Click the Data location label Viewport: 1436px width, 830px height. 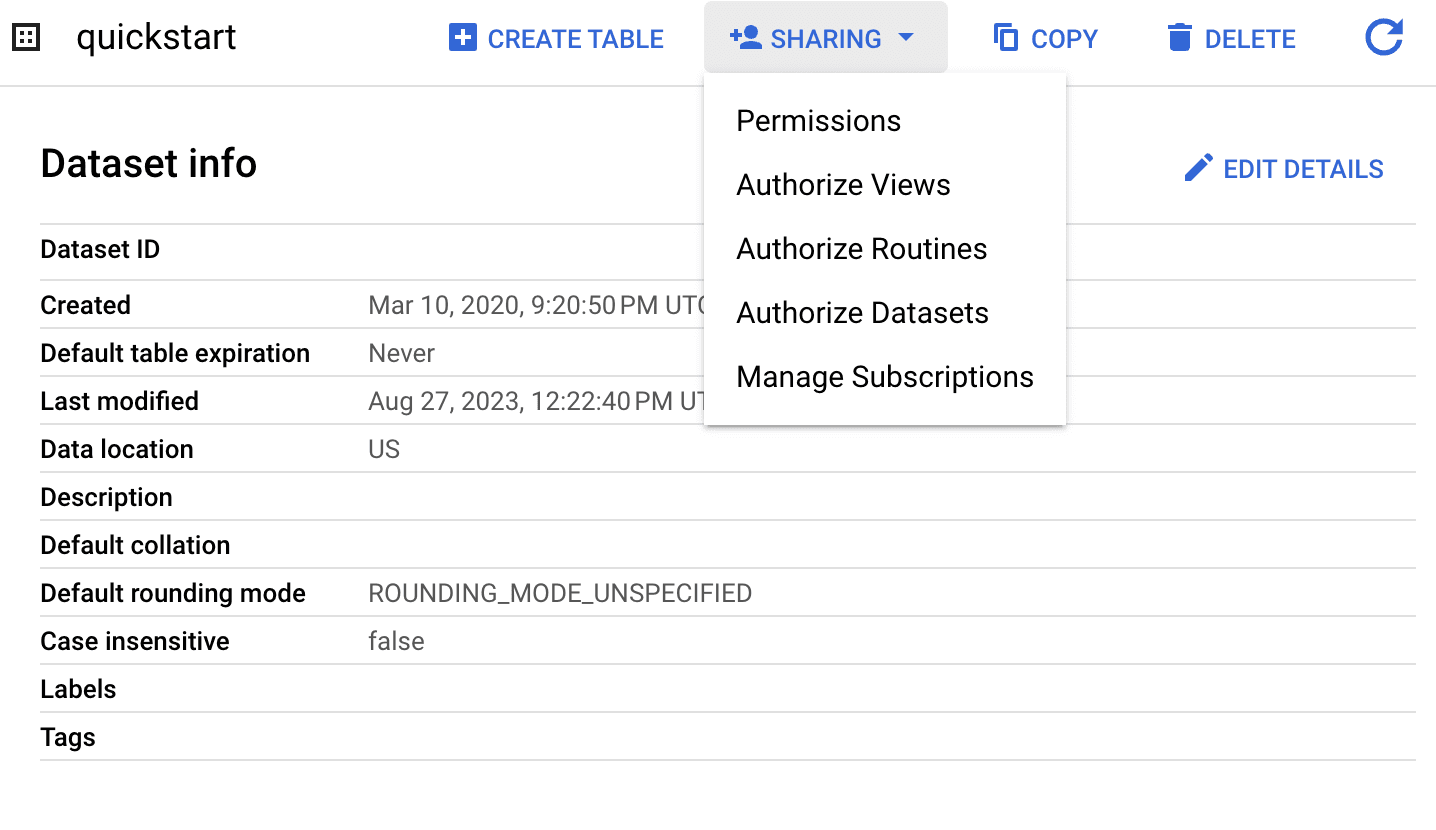[117, 449]
